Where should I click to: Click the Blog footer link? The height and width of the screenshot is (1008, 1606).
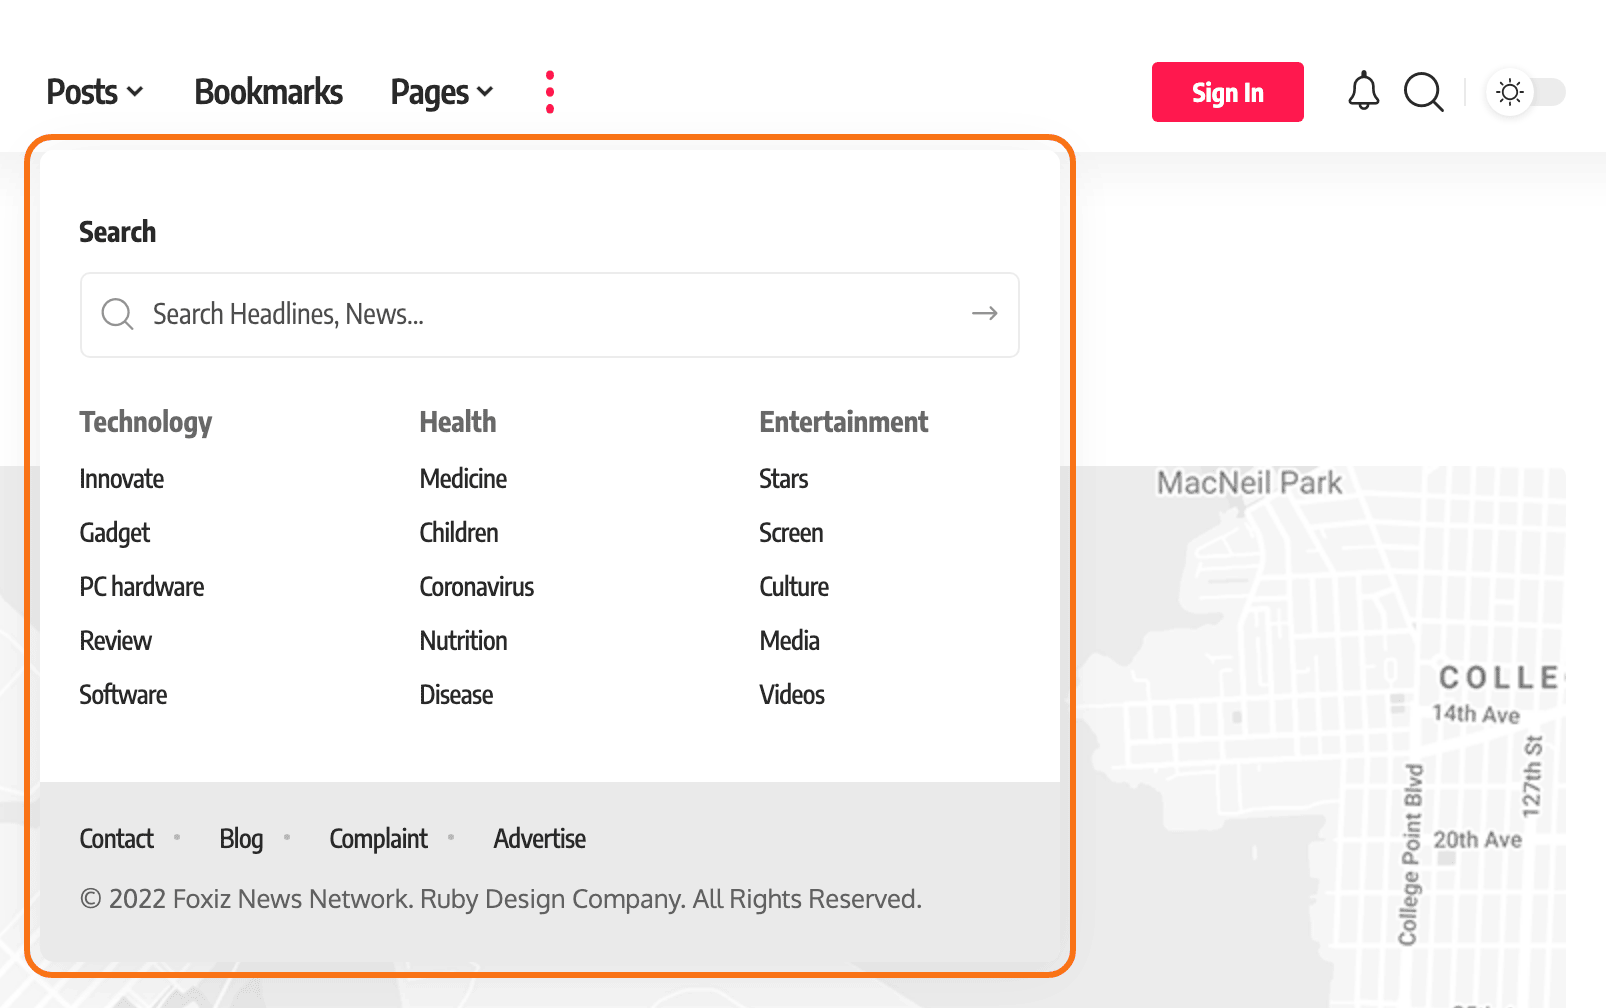click(x=241, y=839)
